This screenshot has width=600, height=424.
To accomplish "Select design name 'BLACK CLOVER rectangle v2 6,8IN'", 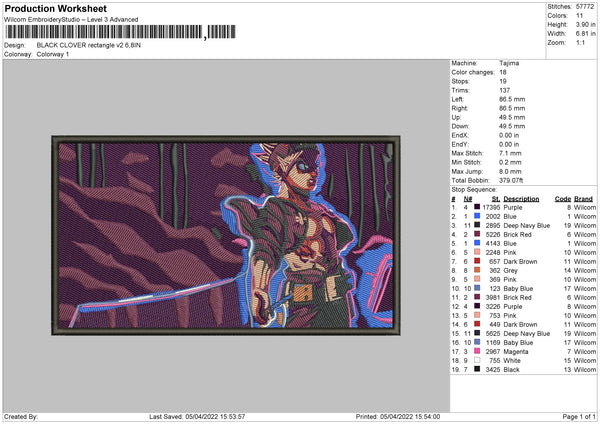I will click(89, 45).
